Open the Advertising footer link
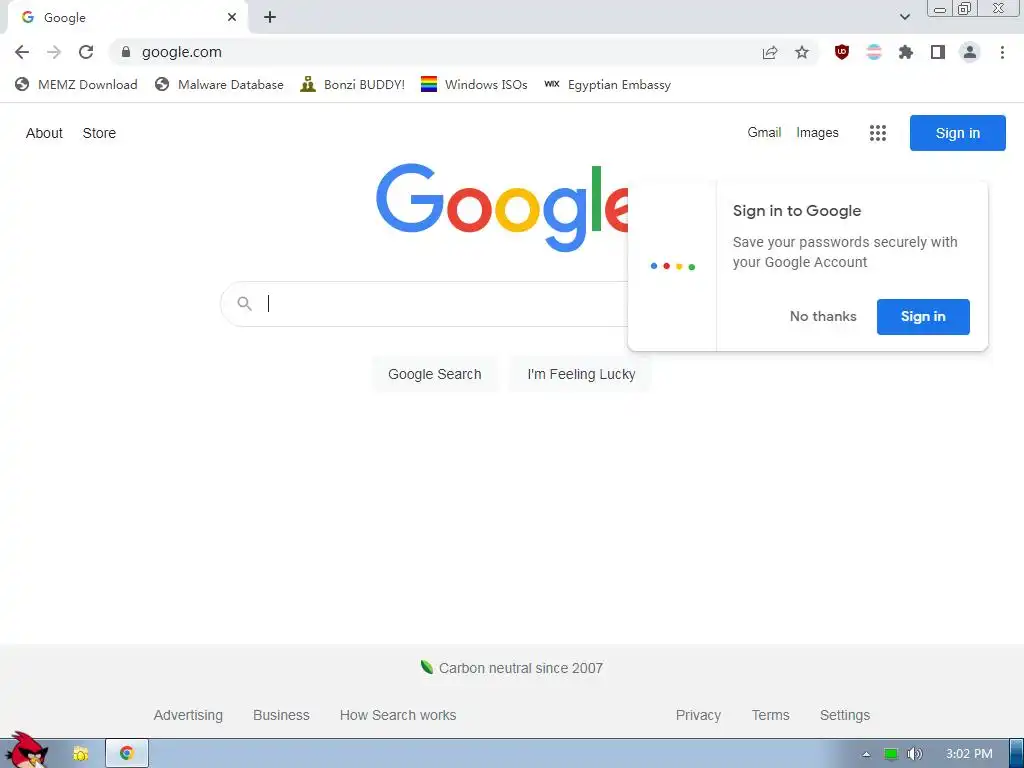The image size is (1024, 768). point(188,715)
